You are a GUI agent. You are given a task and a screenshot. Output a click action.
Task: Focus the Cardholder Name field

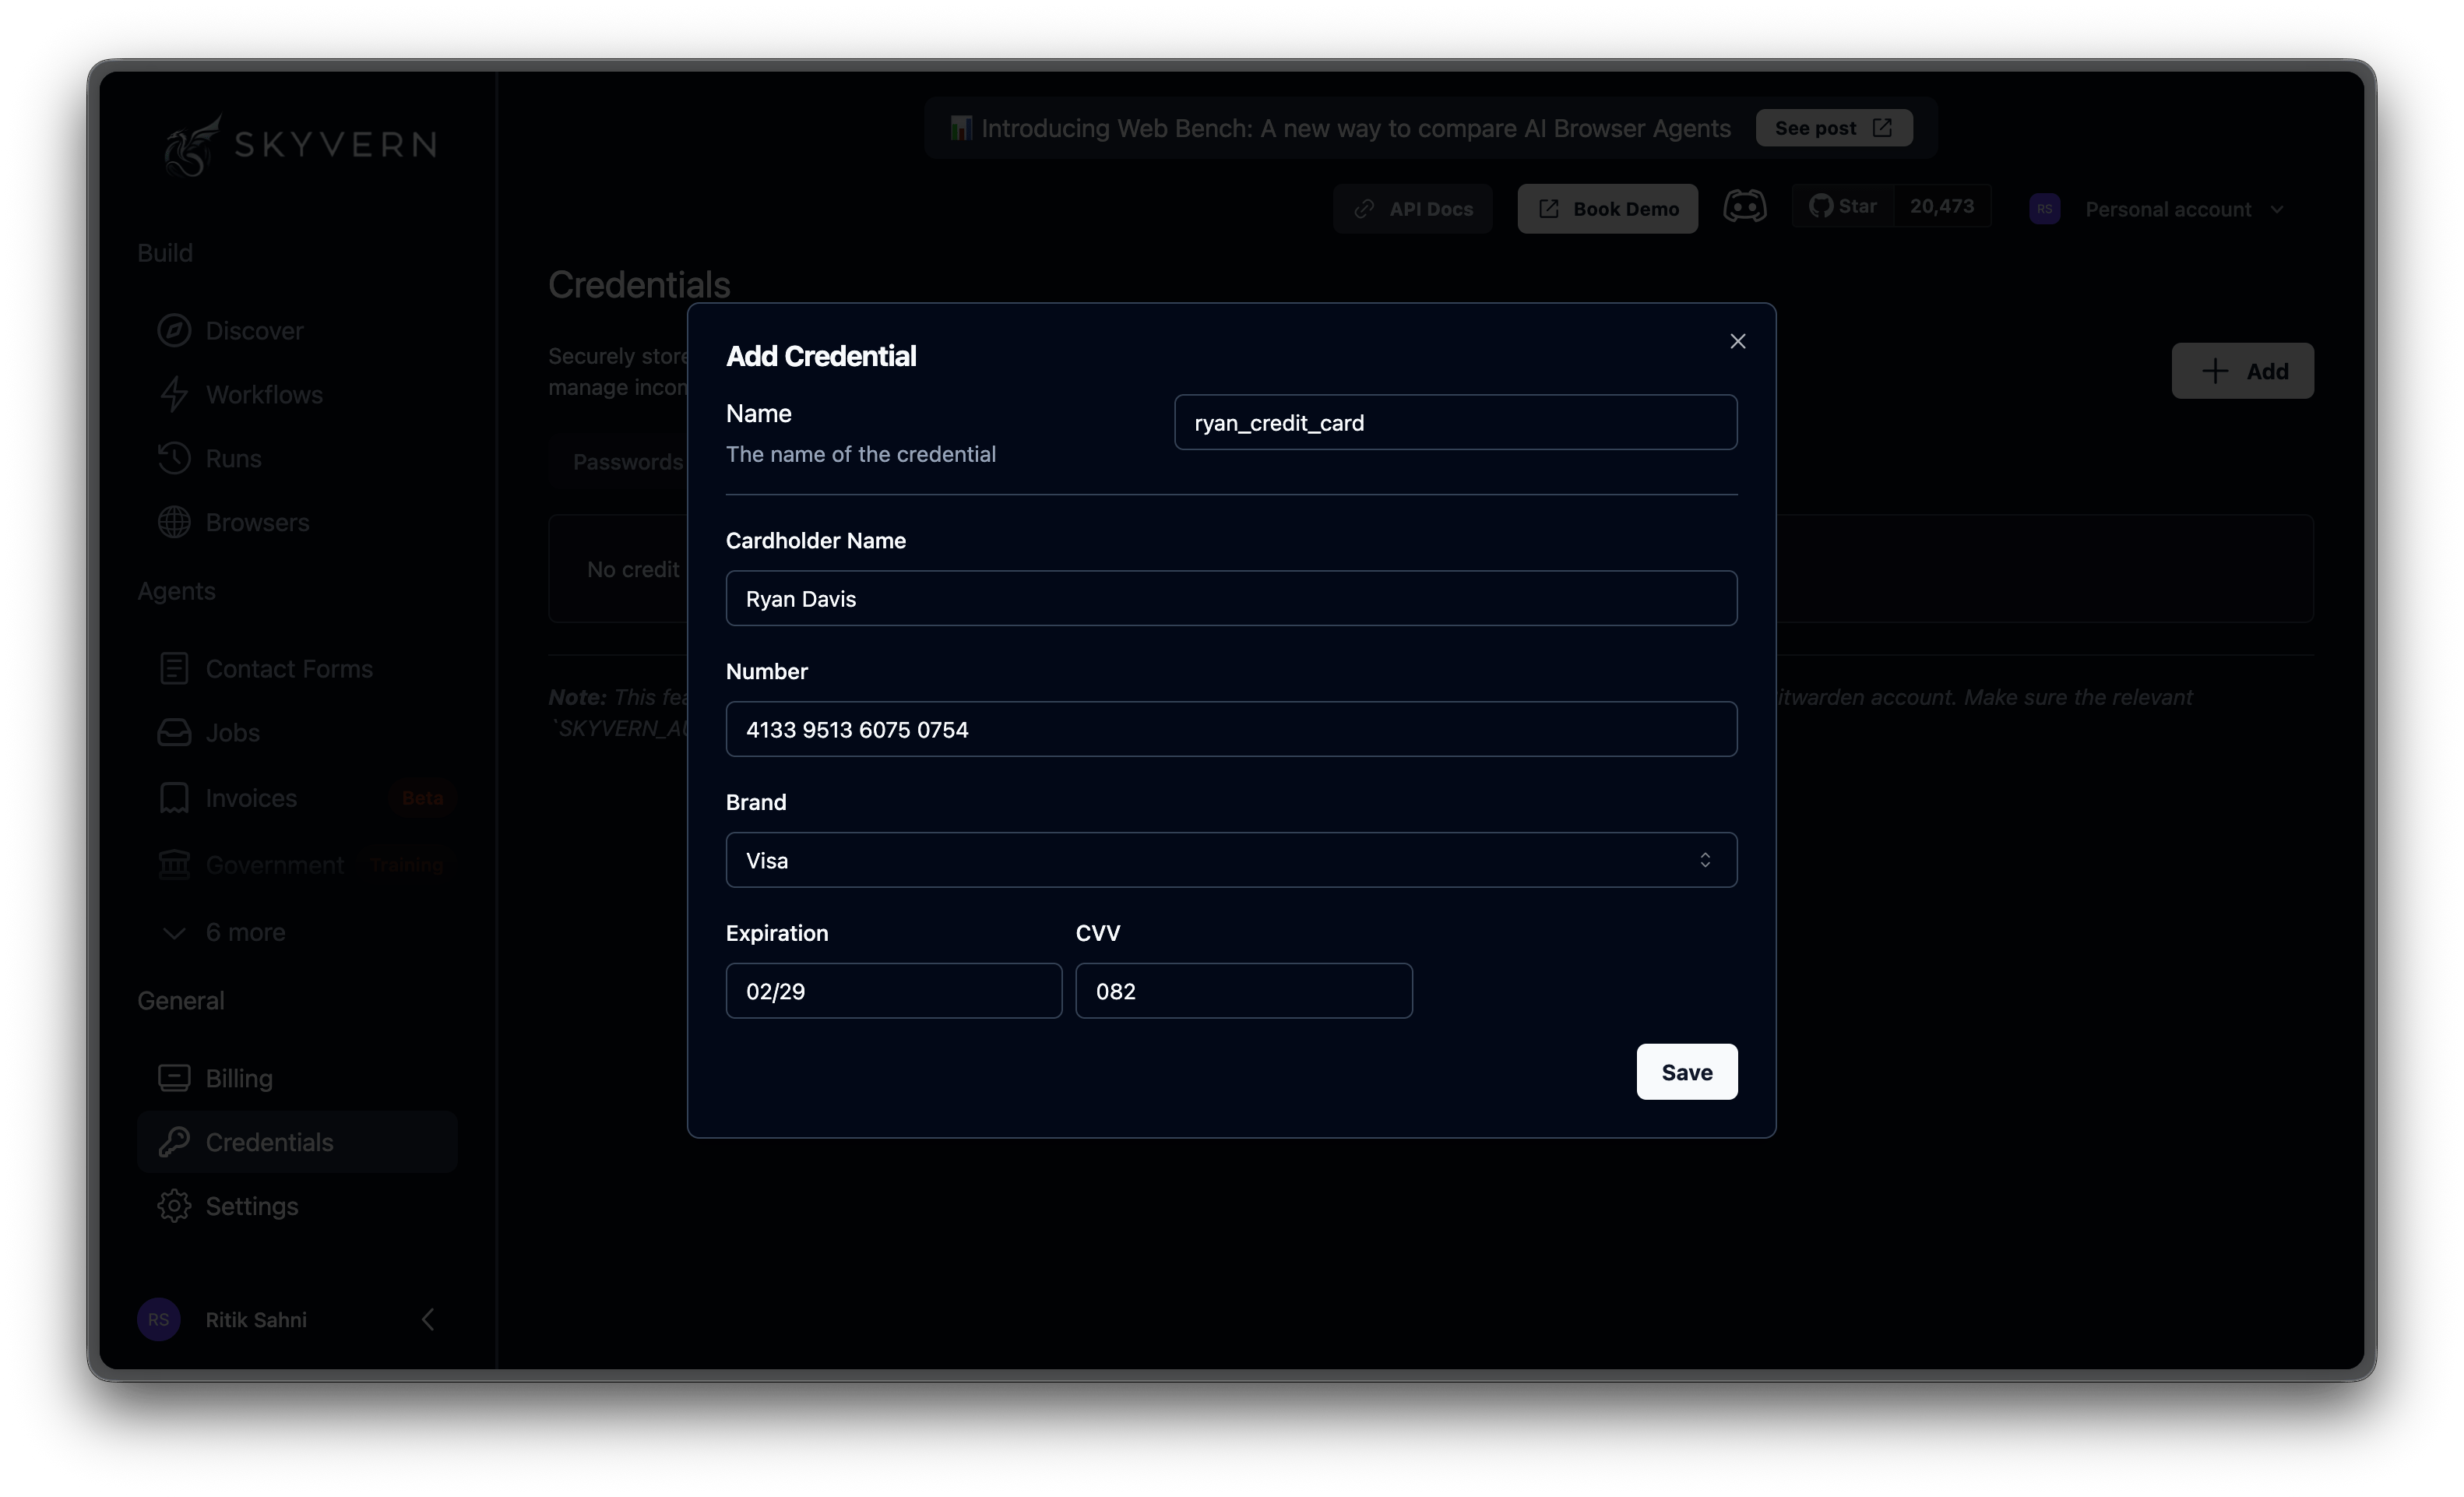point(1231,598)
